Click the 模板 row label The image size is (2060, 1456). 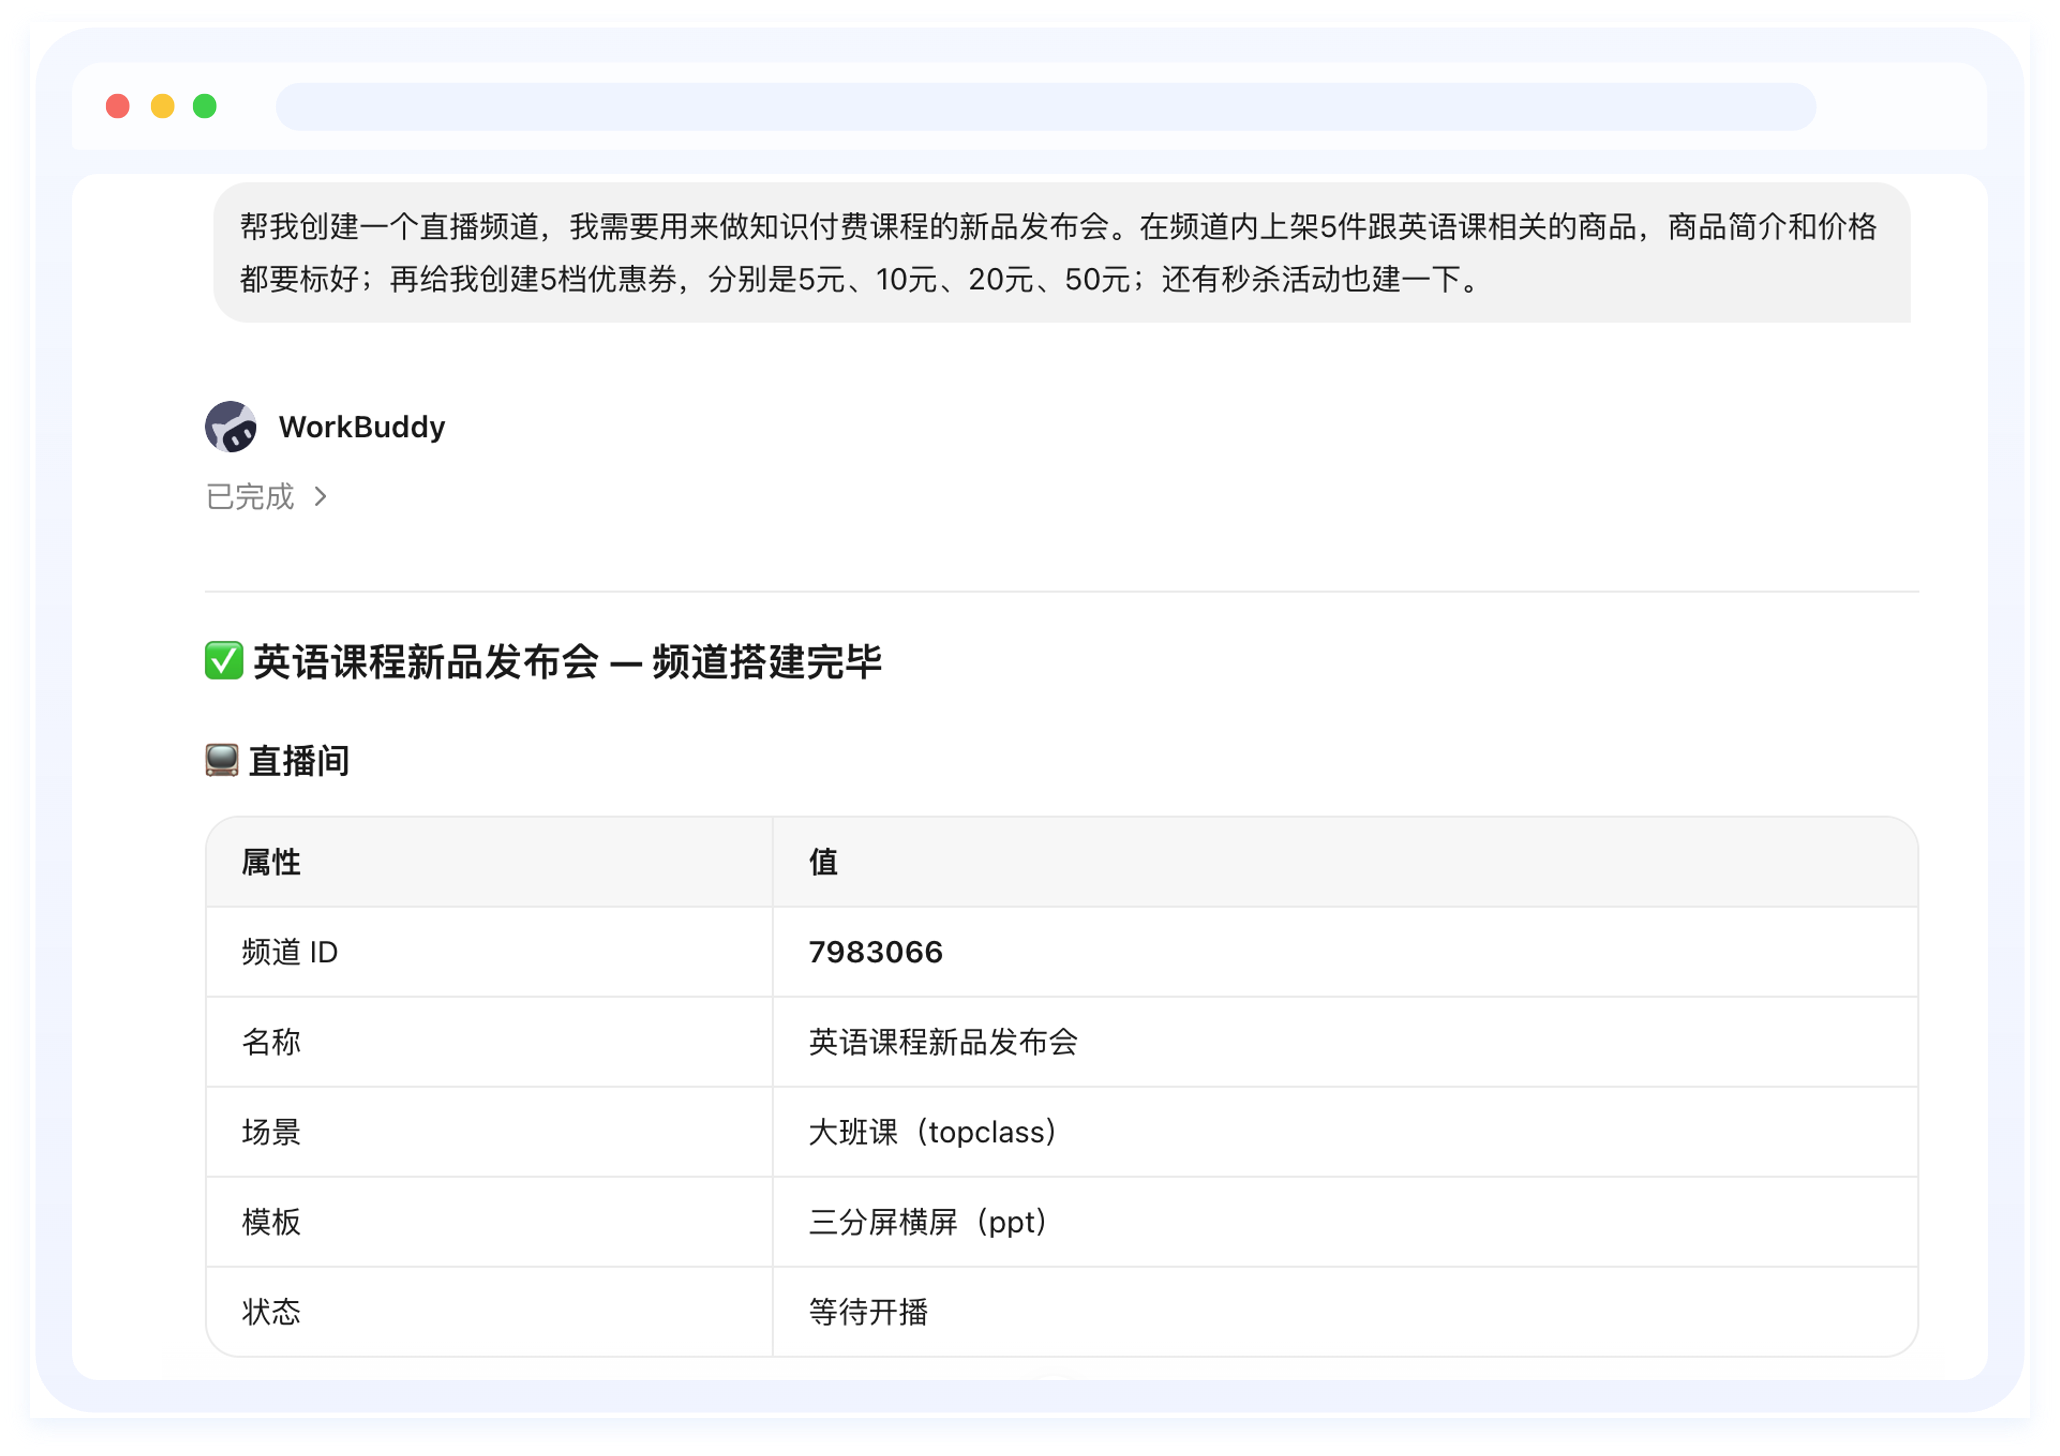(x=271, y=1222)
